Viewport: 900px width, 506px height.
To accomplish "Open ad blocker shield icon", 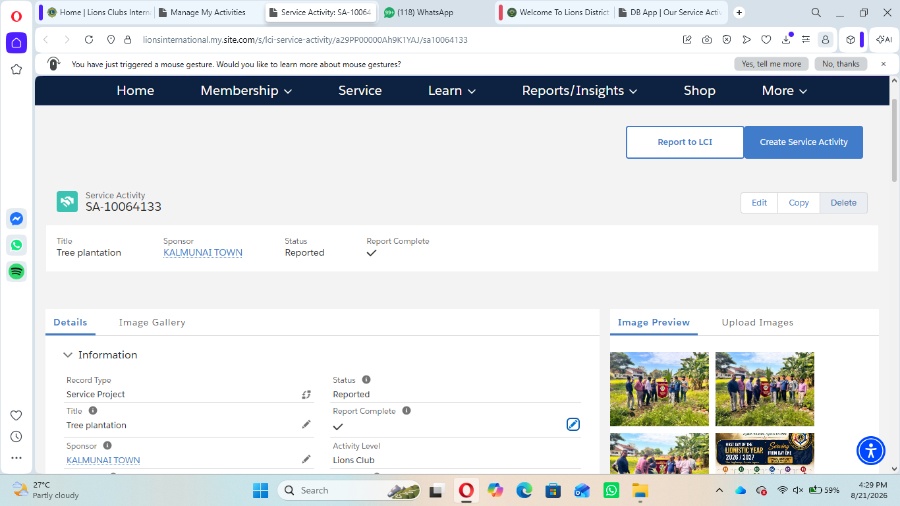I will click(x=727, y=40).
